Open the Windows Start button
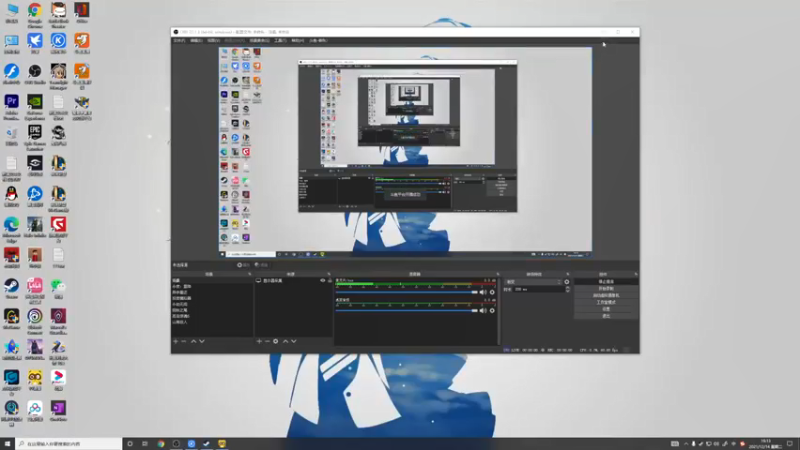Image resolution: width=800 pixels, height=450 pixels. point(7,444)
